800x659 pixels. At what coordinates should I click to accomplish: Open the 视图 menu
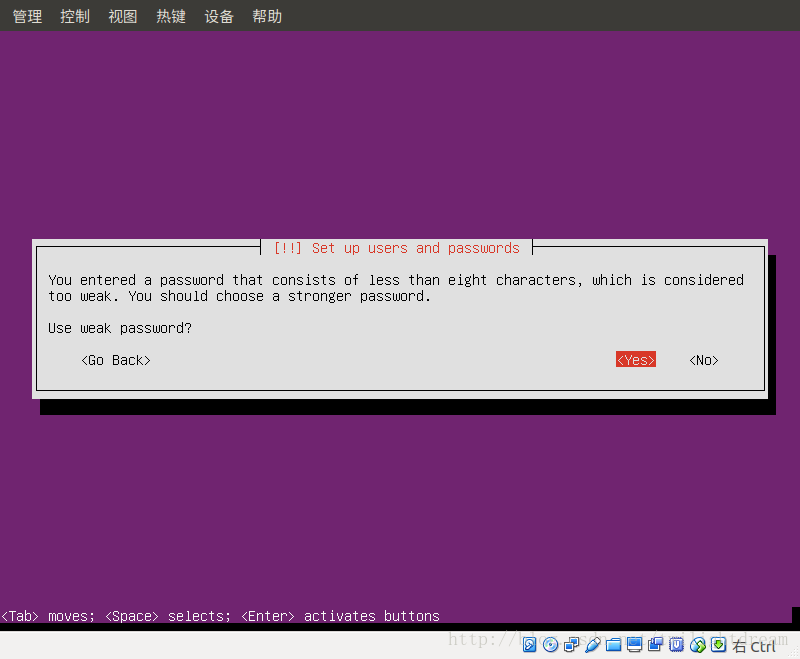click(122, 15)
